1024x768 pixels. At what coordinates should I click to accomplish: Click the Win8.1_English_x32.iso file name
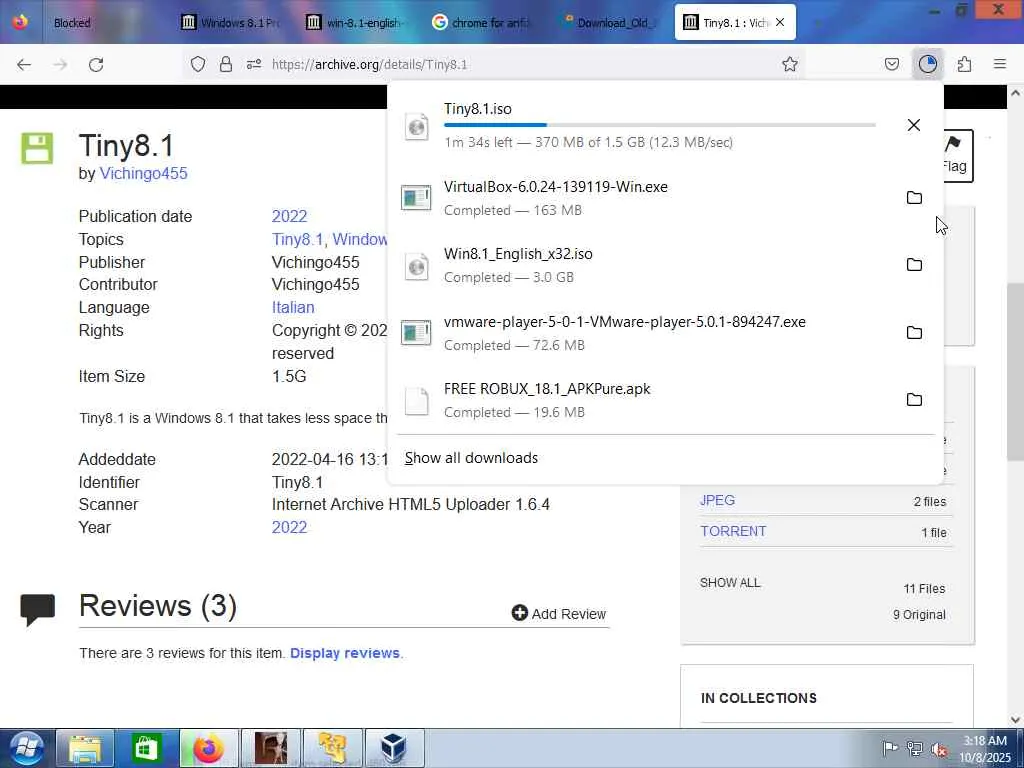pos(518,254)
